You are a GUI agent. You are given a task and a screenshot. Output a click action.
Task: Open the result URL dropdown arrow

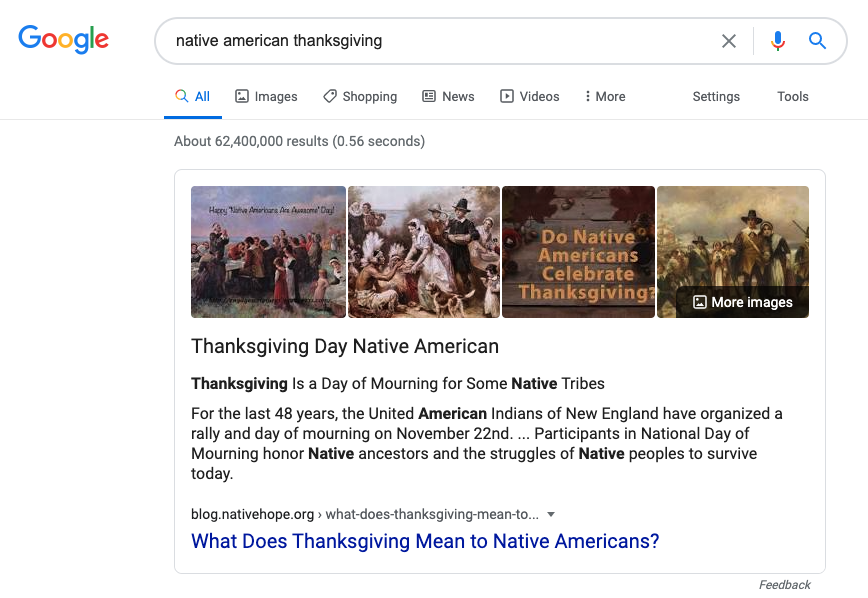pyautogui.click(x=551, y=514)
